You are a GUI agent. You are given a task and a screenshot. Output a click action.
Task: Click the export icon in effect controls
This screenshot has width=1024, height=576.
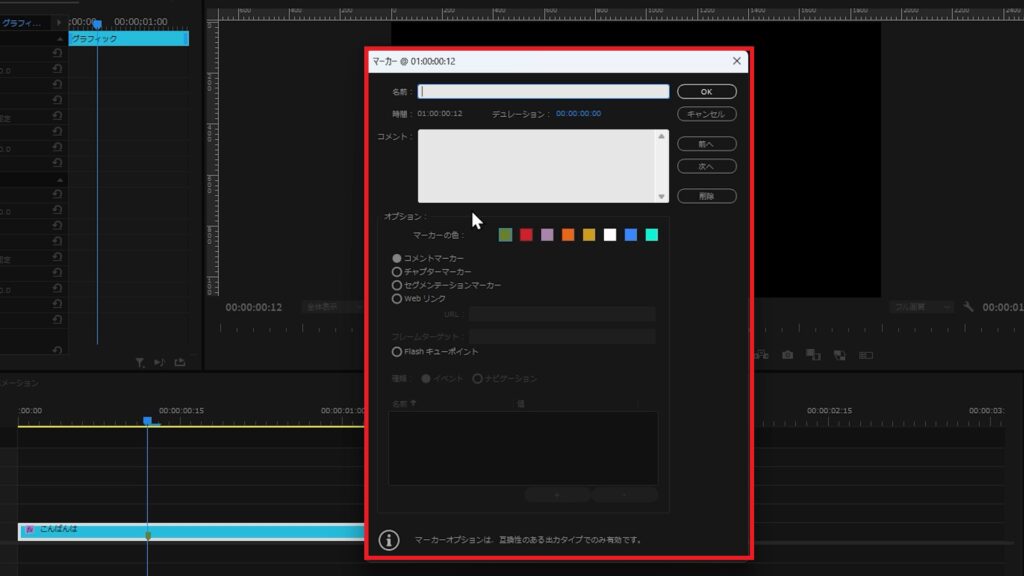[x=180, y=362]
